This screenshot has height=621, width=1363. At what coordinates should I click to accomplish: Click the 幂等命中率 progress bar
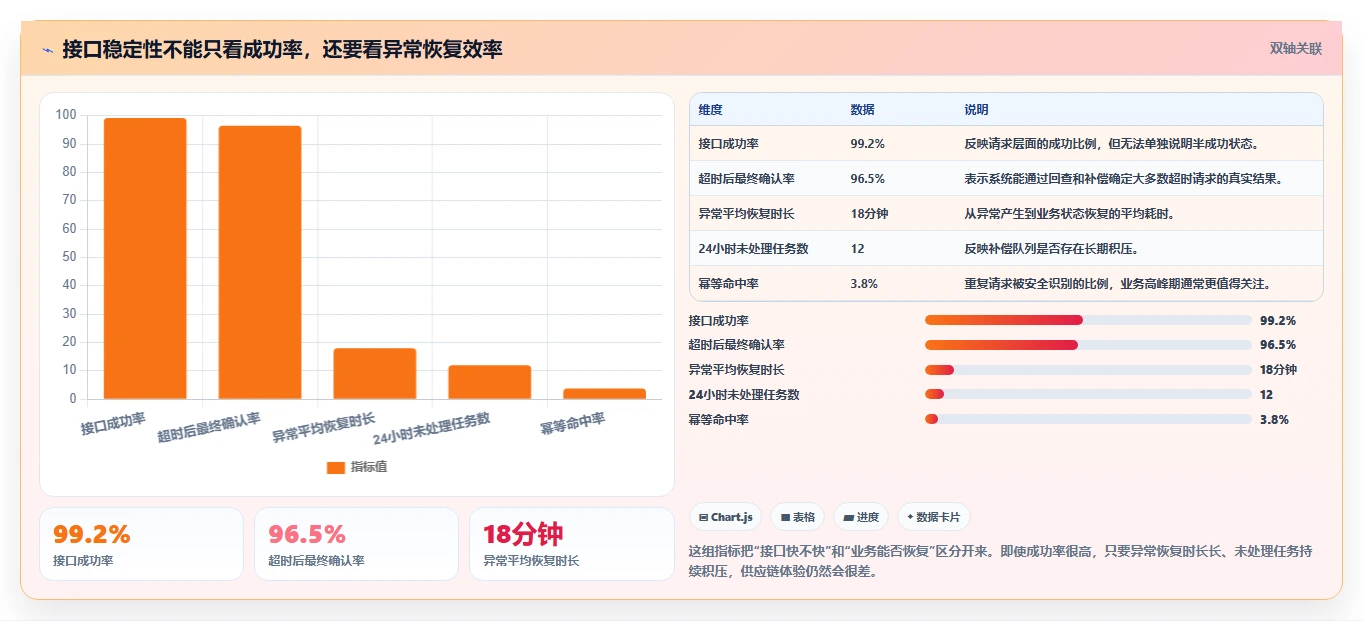pyautogui.click(x=1088, y=419)
